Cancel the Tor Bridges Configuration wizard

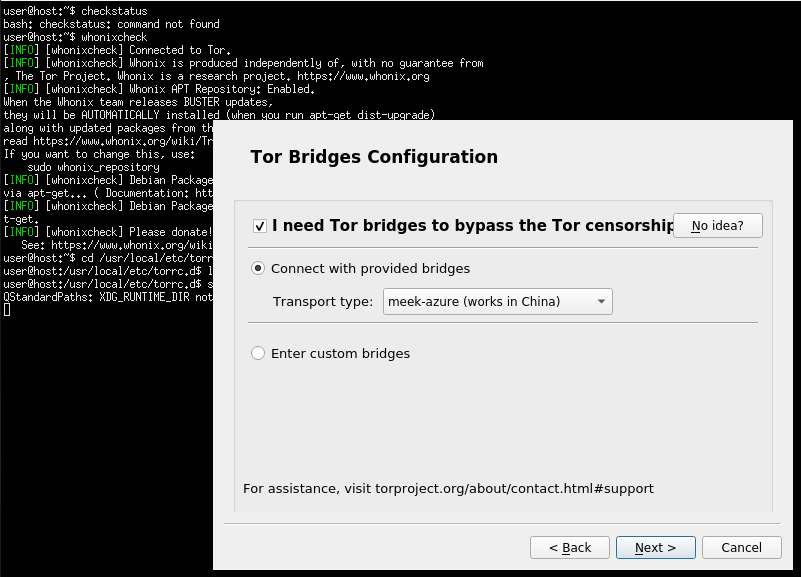click(x=741, y=547)
